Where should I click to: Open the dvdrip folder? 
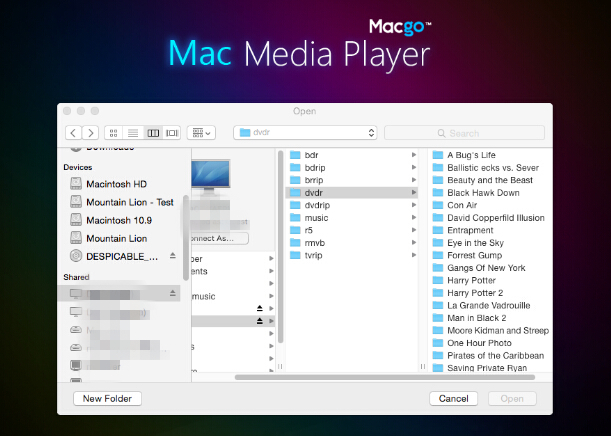[x=351, y=205]
